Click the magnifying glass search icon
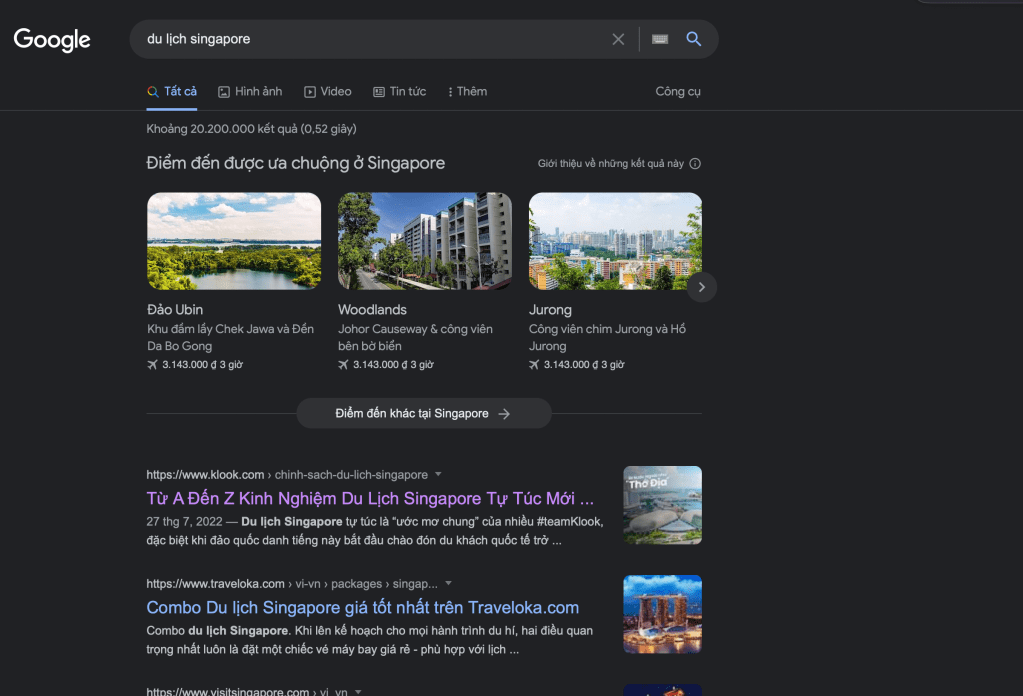Viewport: 1023px width, 696px height. 694,39
